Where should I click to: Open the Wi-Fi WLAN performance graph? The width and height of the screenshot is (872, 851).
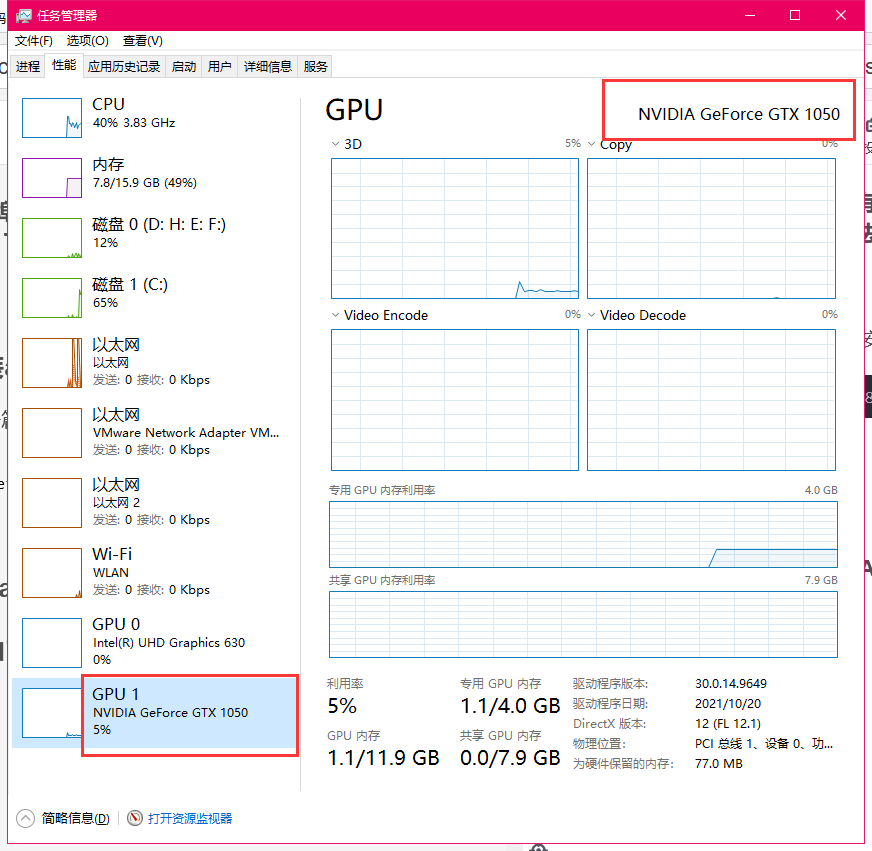click(150, 572)
